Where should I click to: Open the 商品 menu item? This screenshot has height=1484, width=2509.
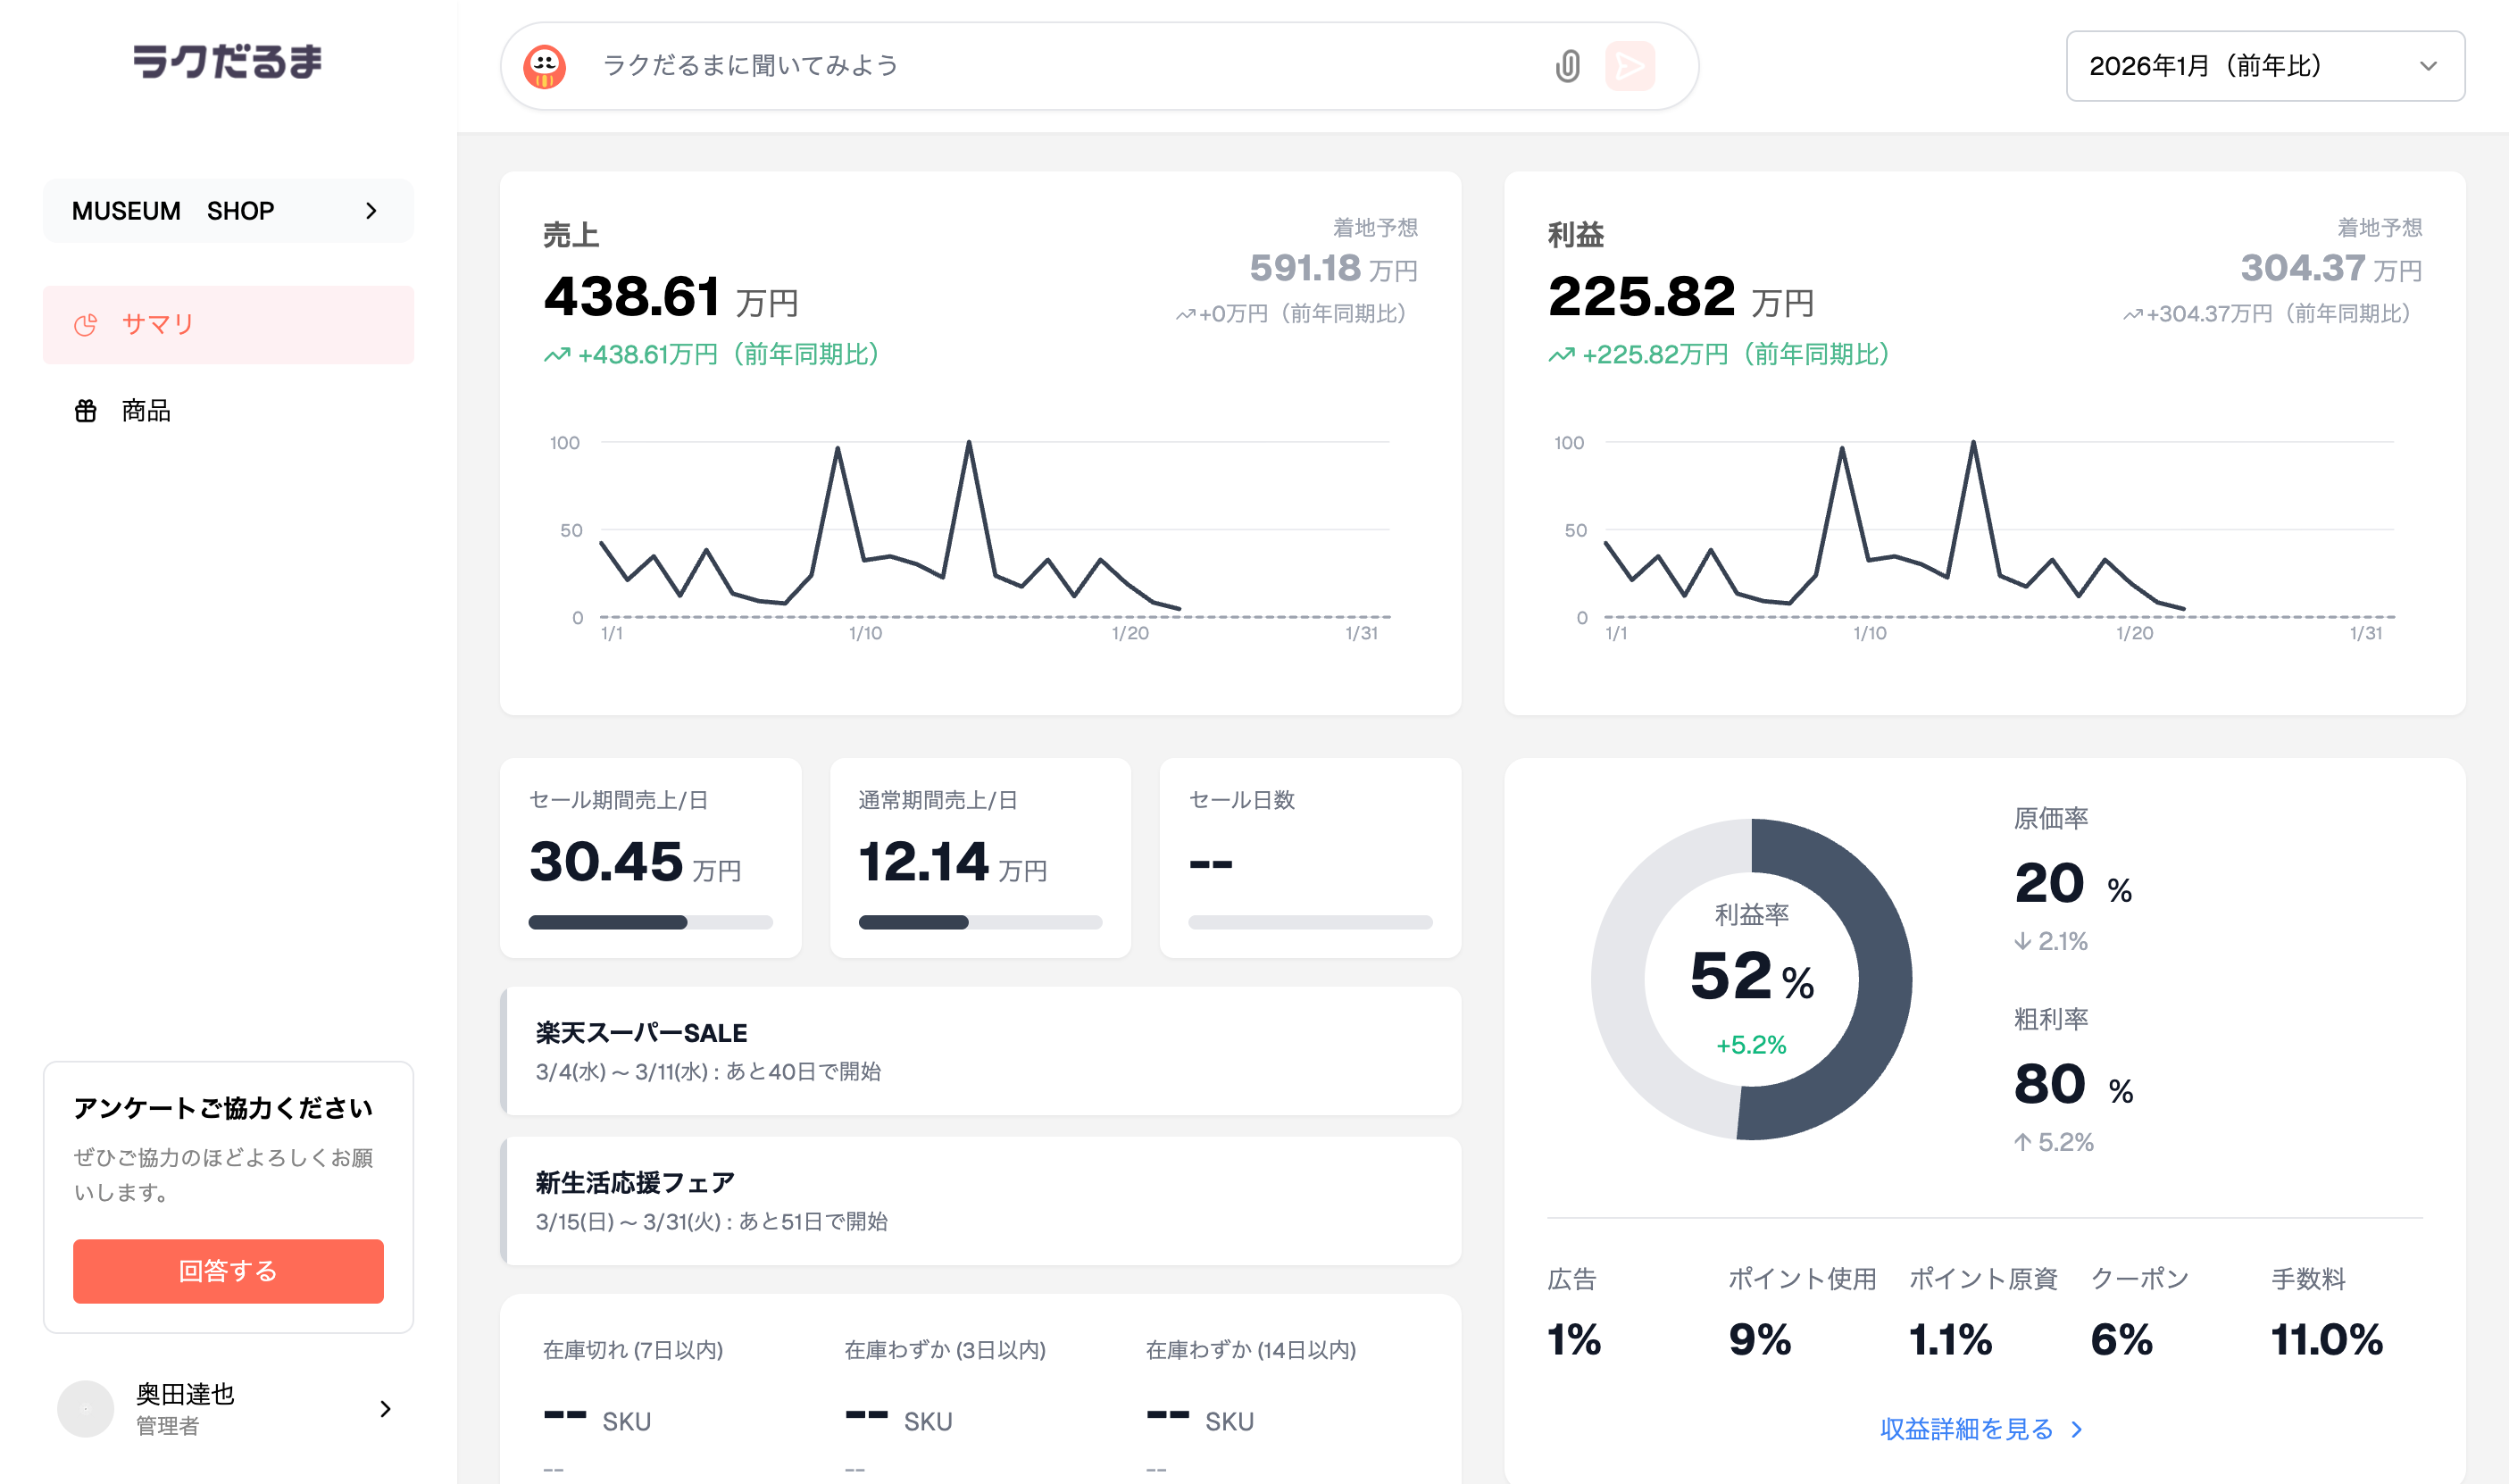click(x=146, y=411)
